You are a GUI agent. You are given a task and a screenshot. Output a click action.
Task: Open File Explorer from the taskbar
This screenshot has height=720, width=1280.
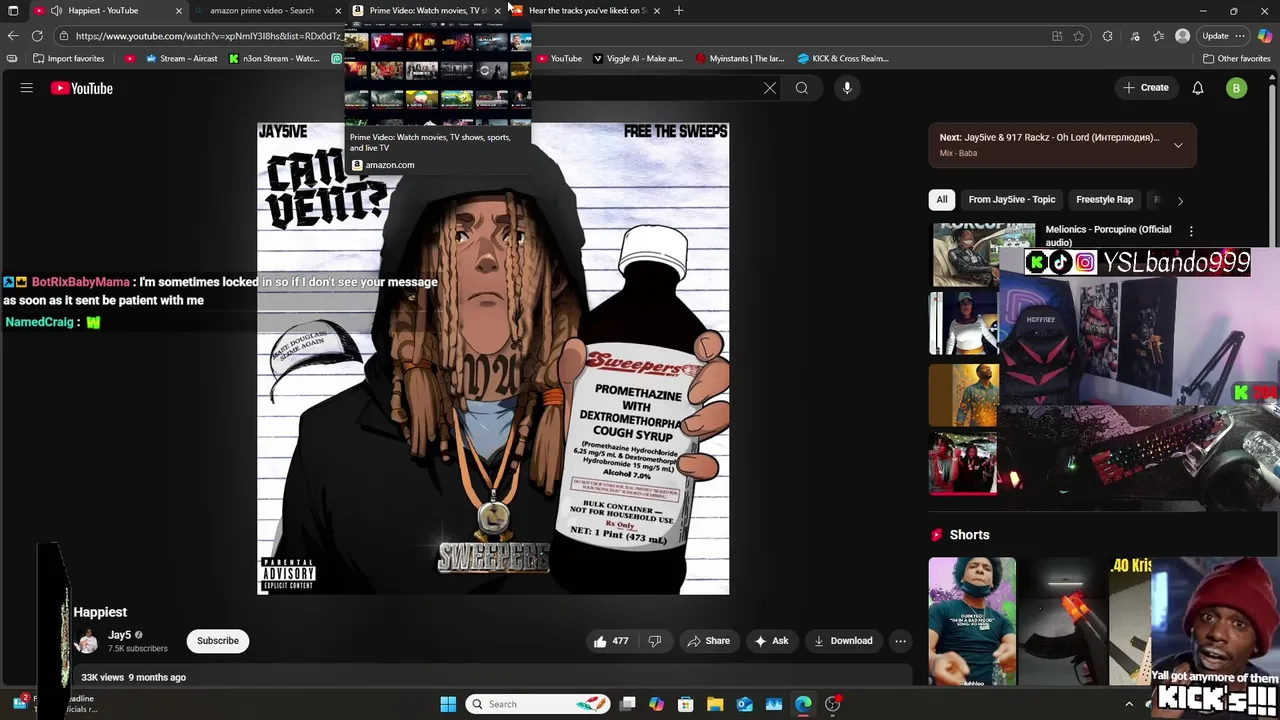715,704
